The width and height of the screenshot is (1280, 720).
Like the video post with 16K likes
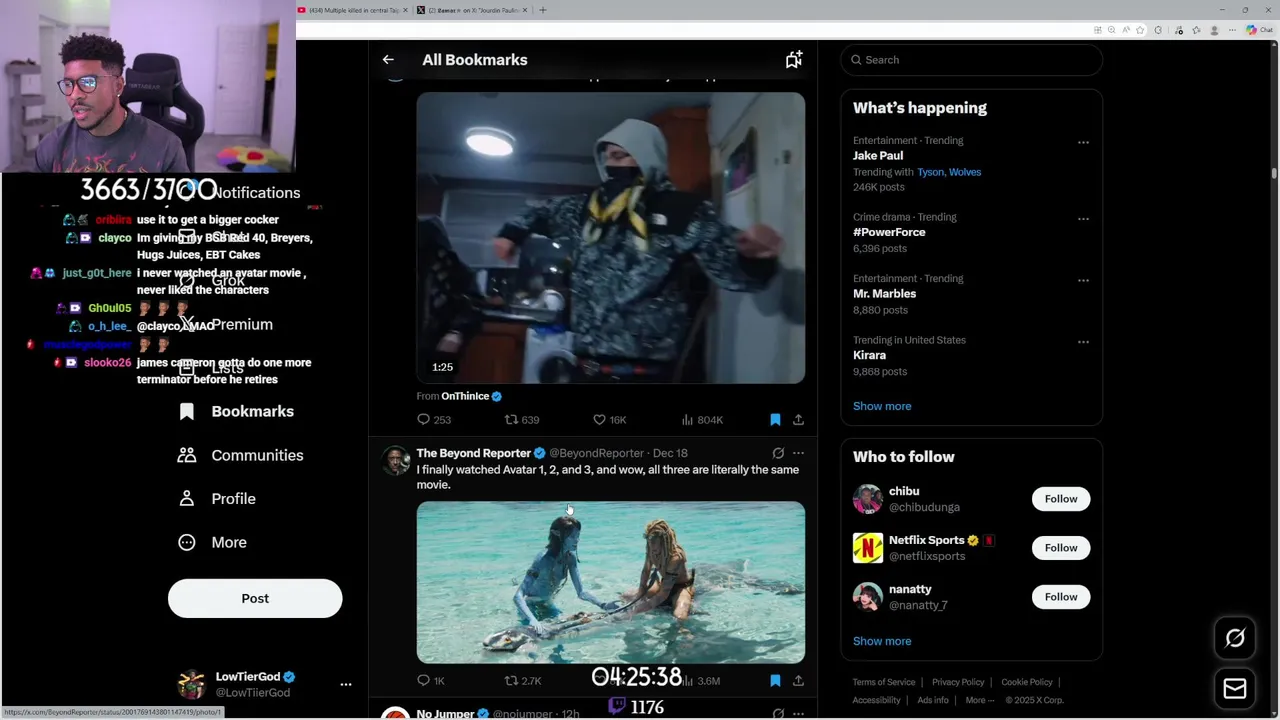click(x=609, y=420)
